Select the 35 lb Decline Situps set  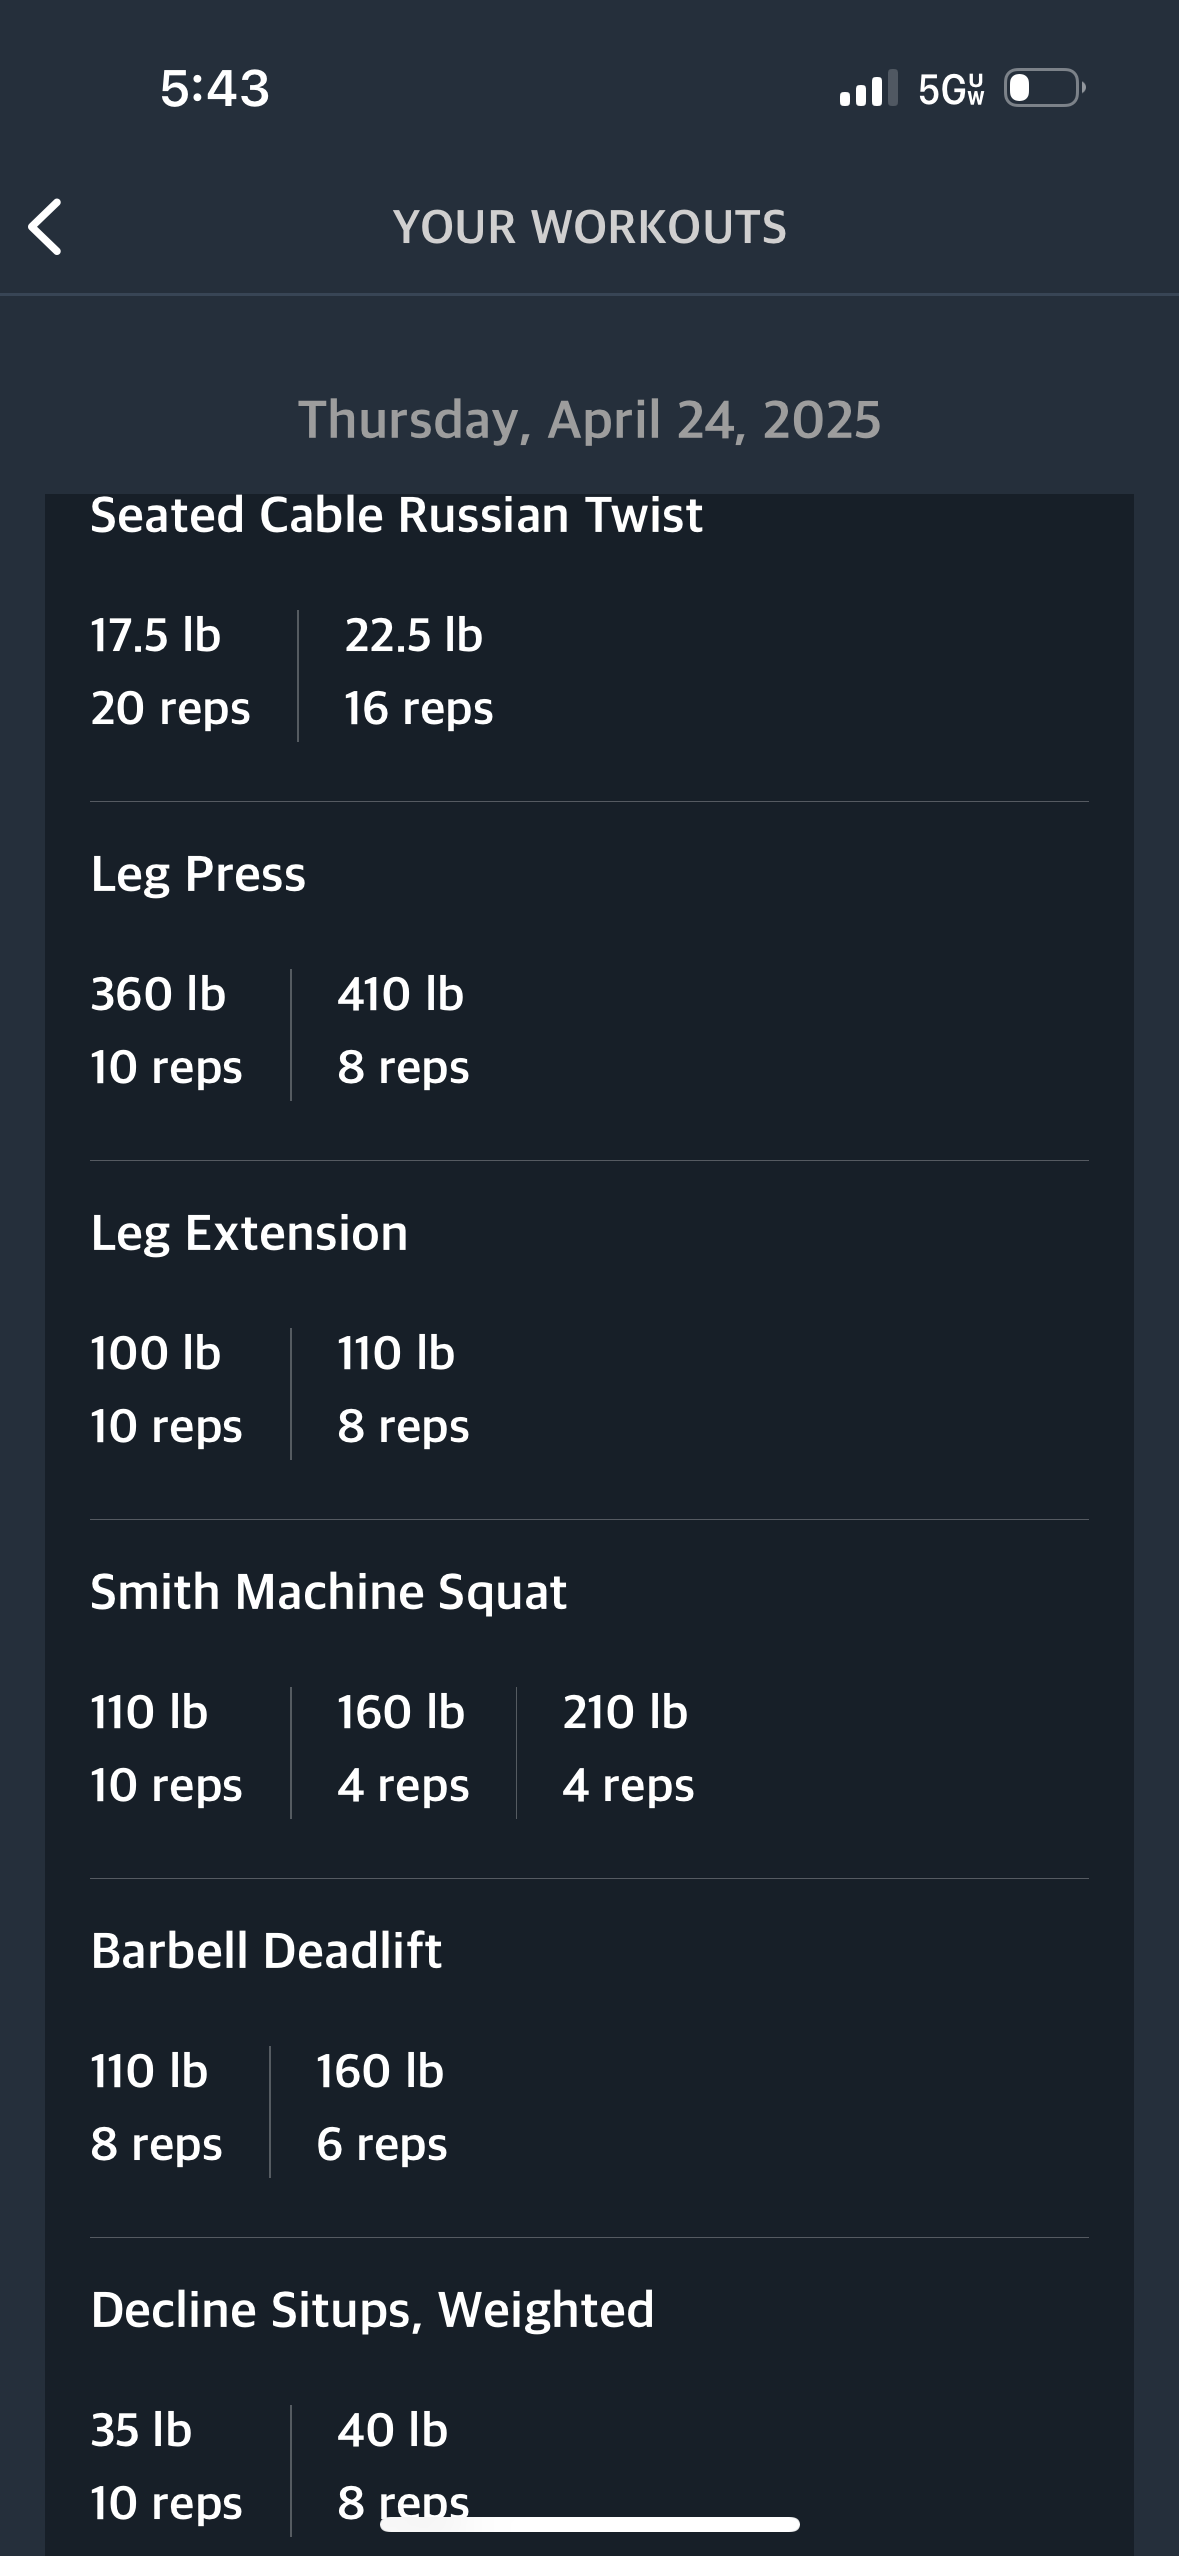166,2467
